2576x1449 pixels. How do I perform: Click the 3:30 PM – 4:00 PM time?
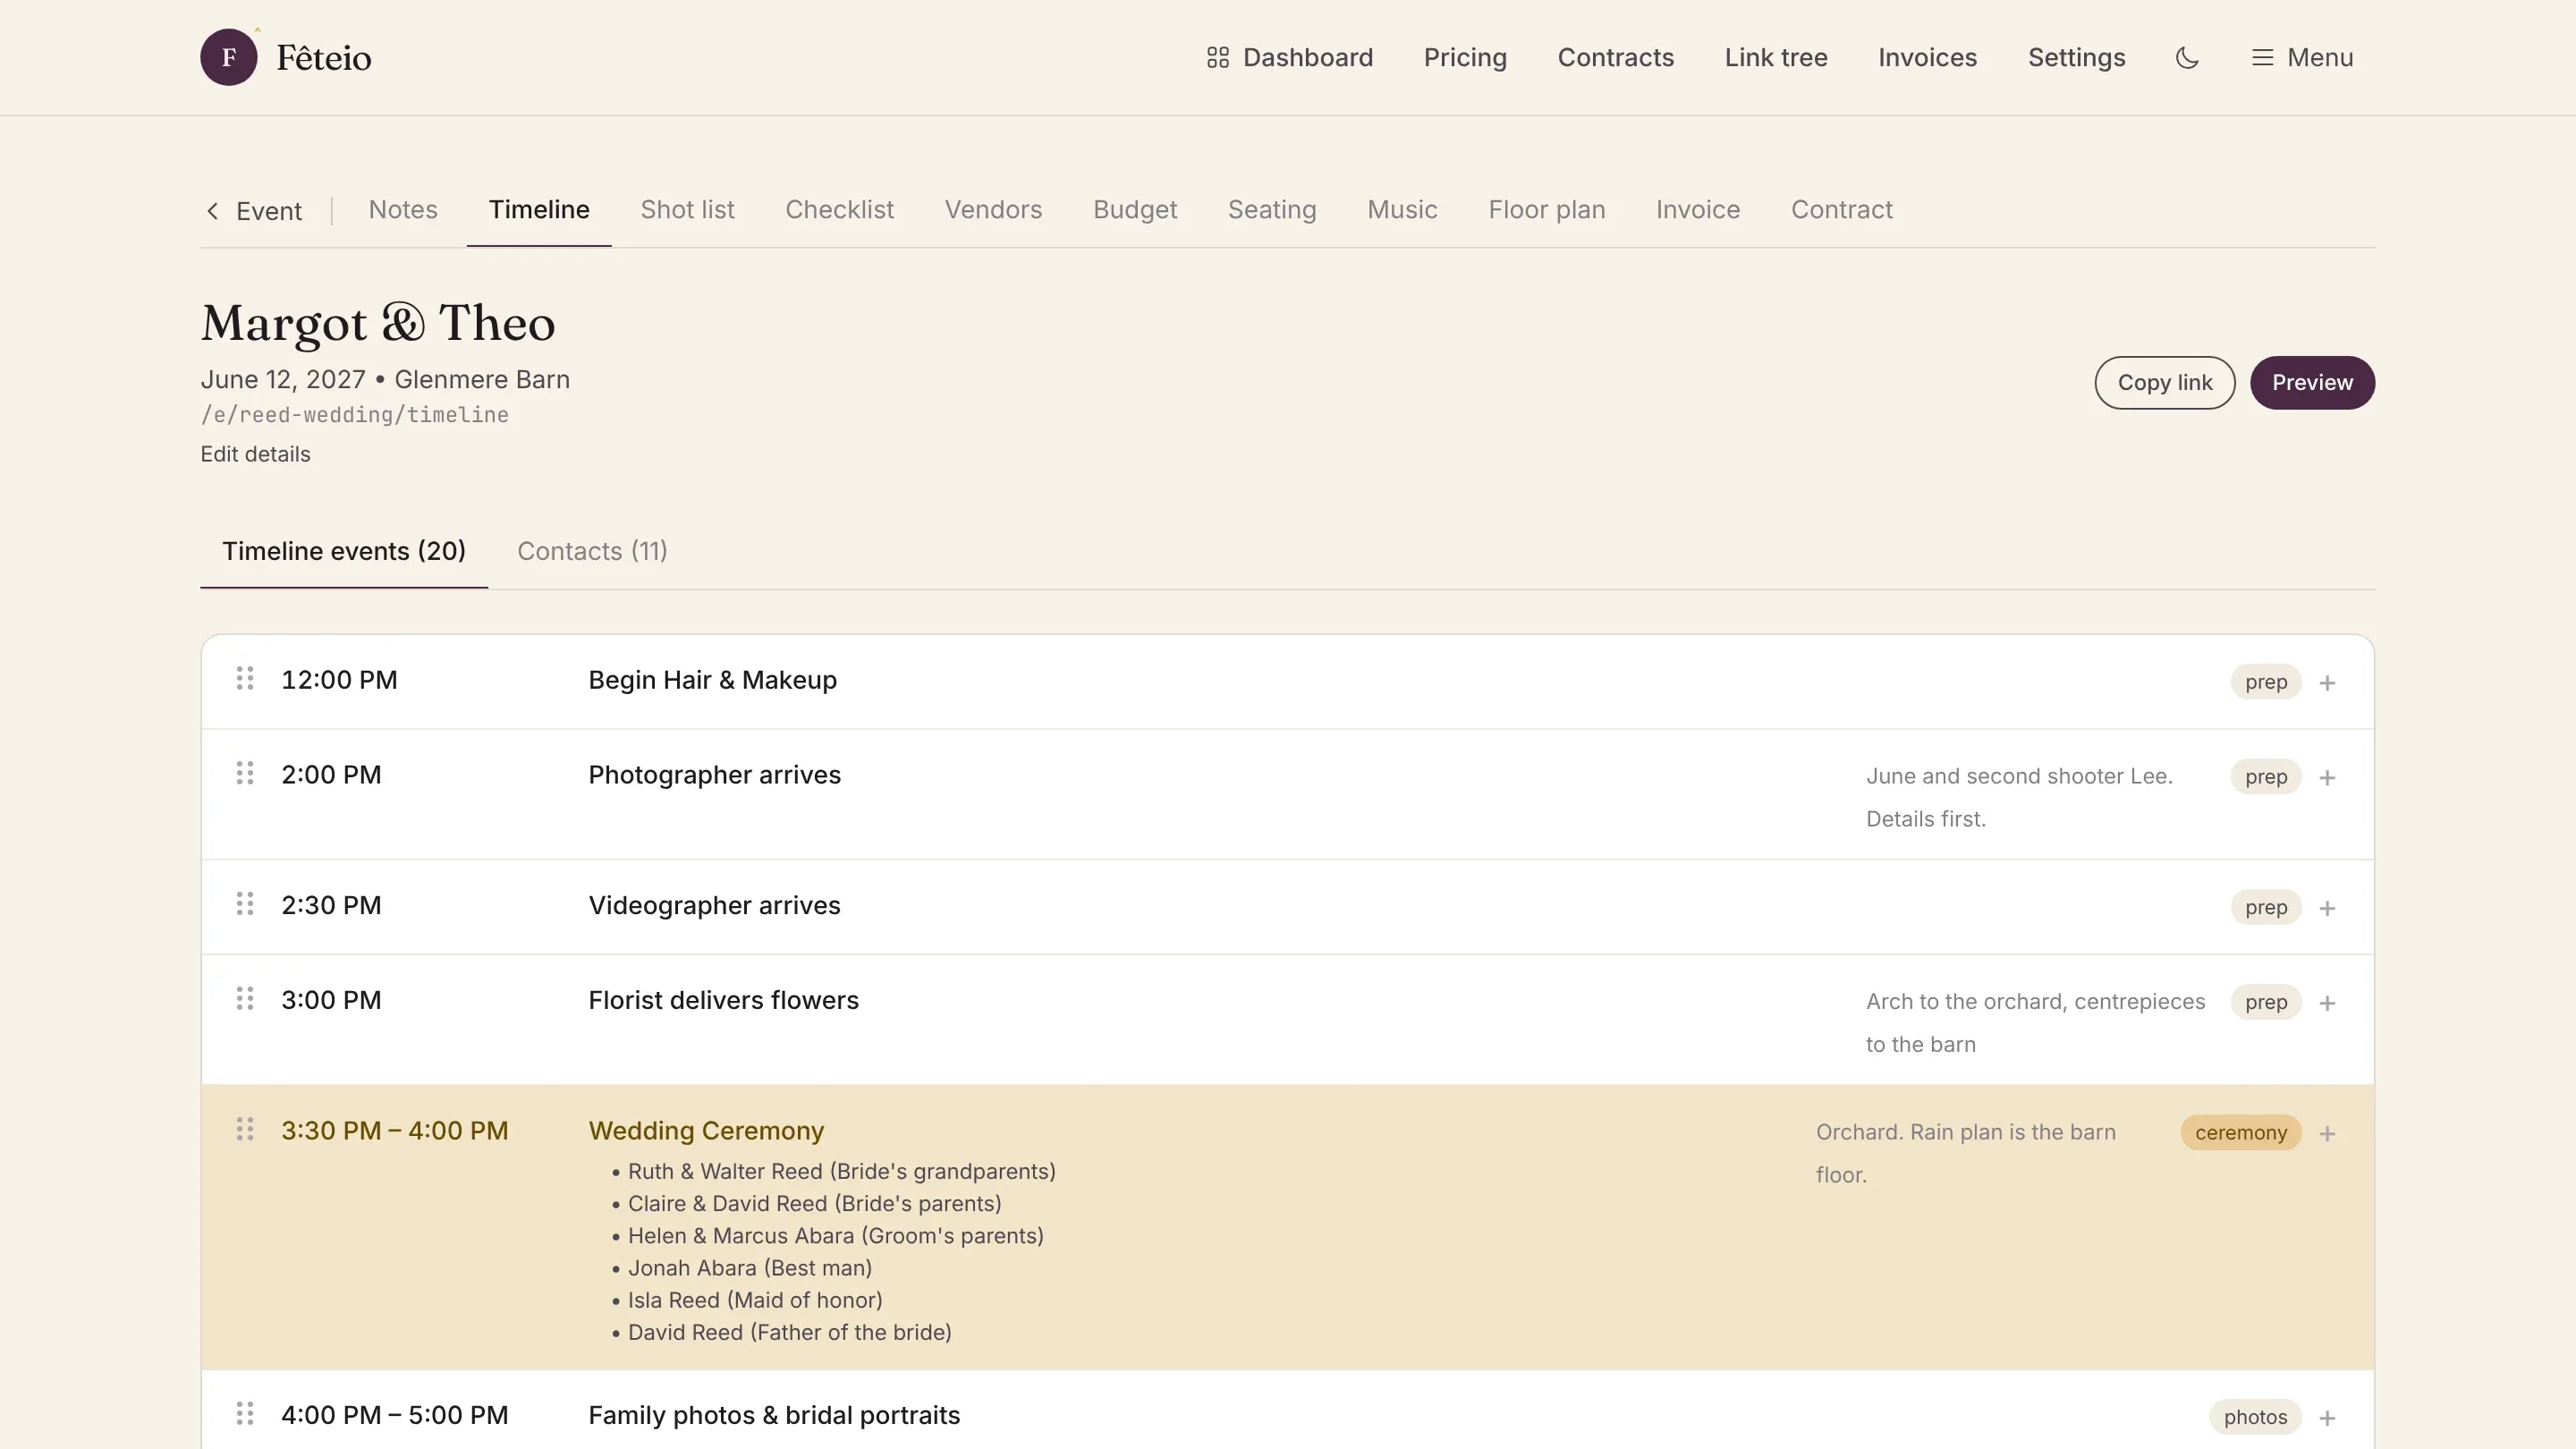(394, 1130)
